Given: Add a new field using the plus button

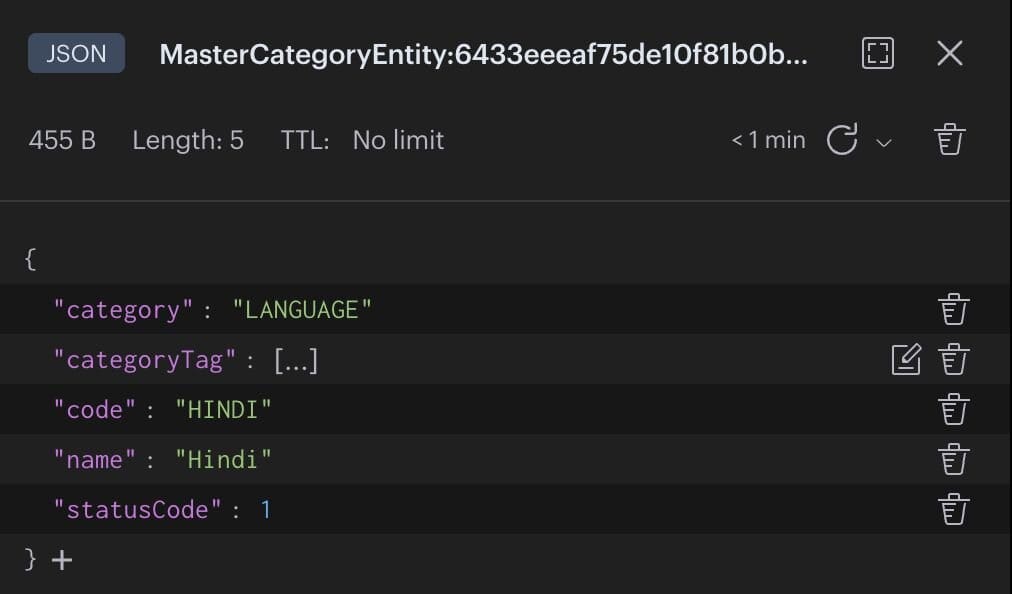Looking at the screenshot, I should [63, 560].
